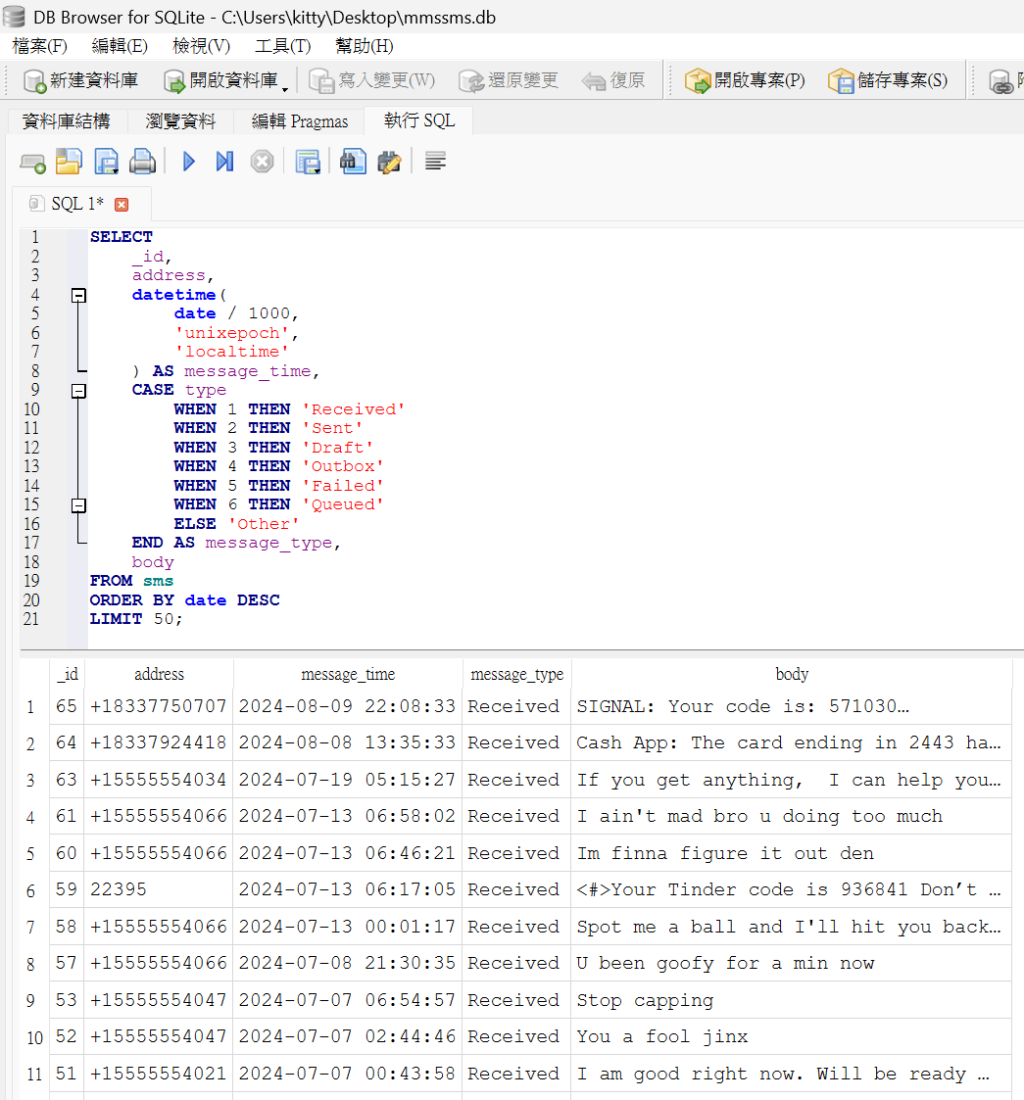1024x1100 pixels.
Task: Click 寫入變更(W) to write changes
Action: [x=372, y=81]
